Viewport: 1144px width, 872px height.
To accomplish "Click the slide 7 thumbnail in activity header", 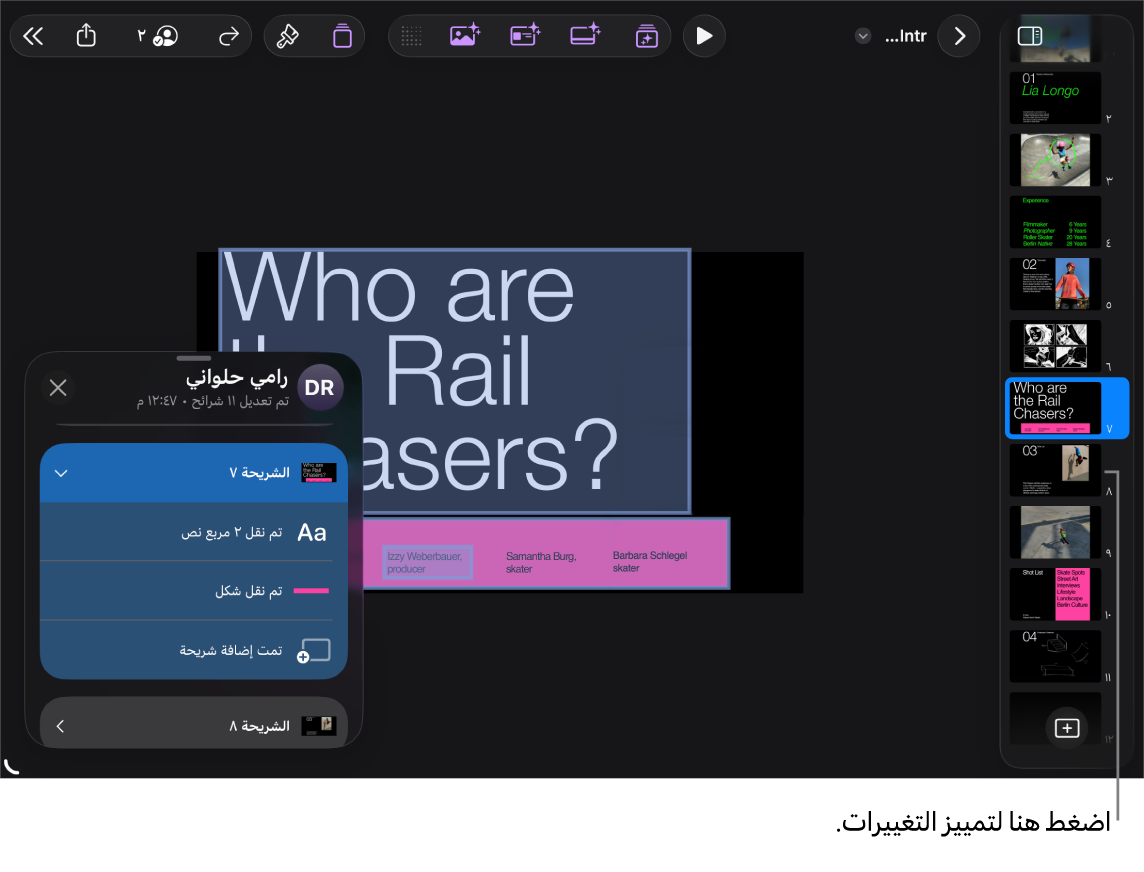I will pyautogui.click(x=319, y=473).
